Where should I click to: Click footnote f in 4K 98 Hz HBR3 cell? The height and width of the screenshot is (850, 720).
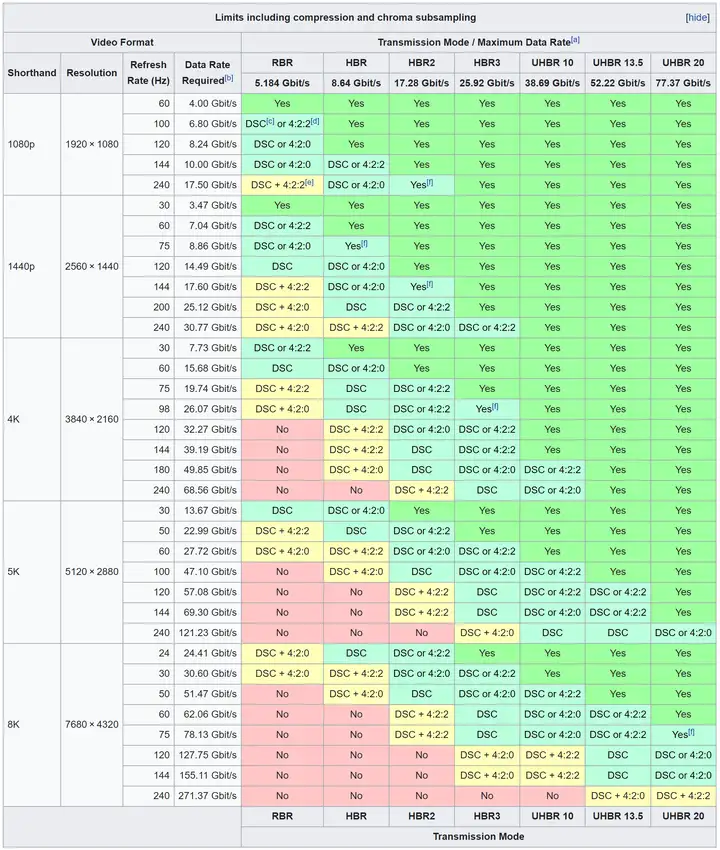[494, 407]
